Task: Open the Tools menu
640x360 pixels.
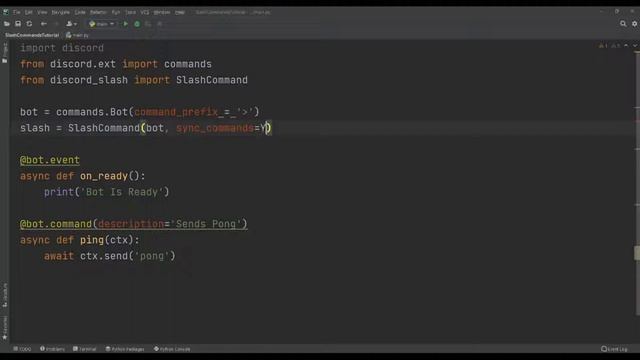Action: [131, 12]
